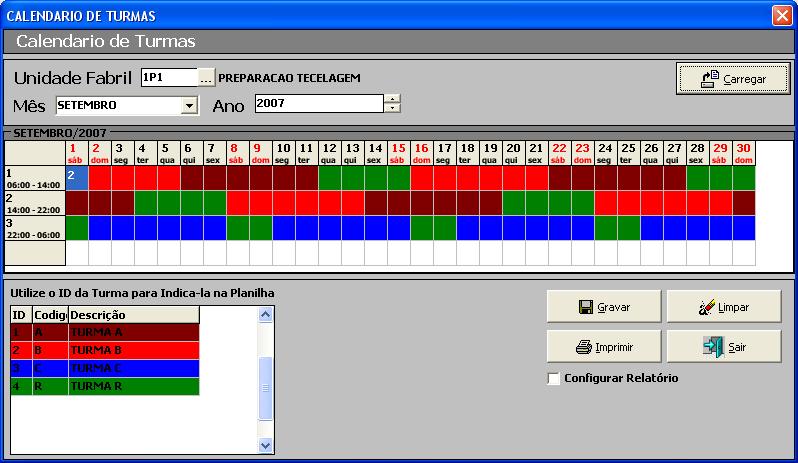Click the Limpar clear button
Screen dimensions: 798x463
tap(723, 307)
